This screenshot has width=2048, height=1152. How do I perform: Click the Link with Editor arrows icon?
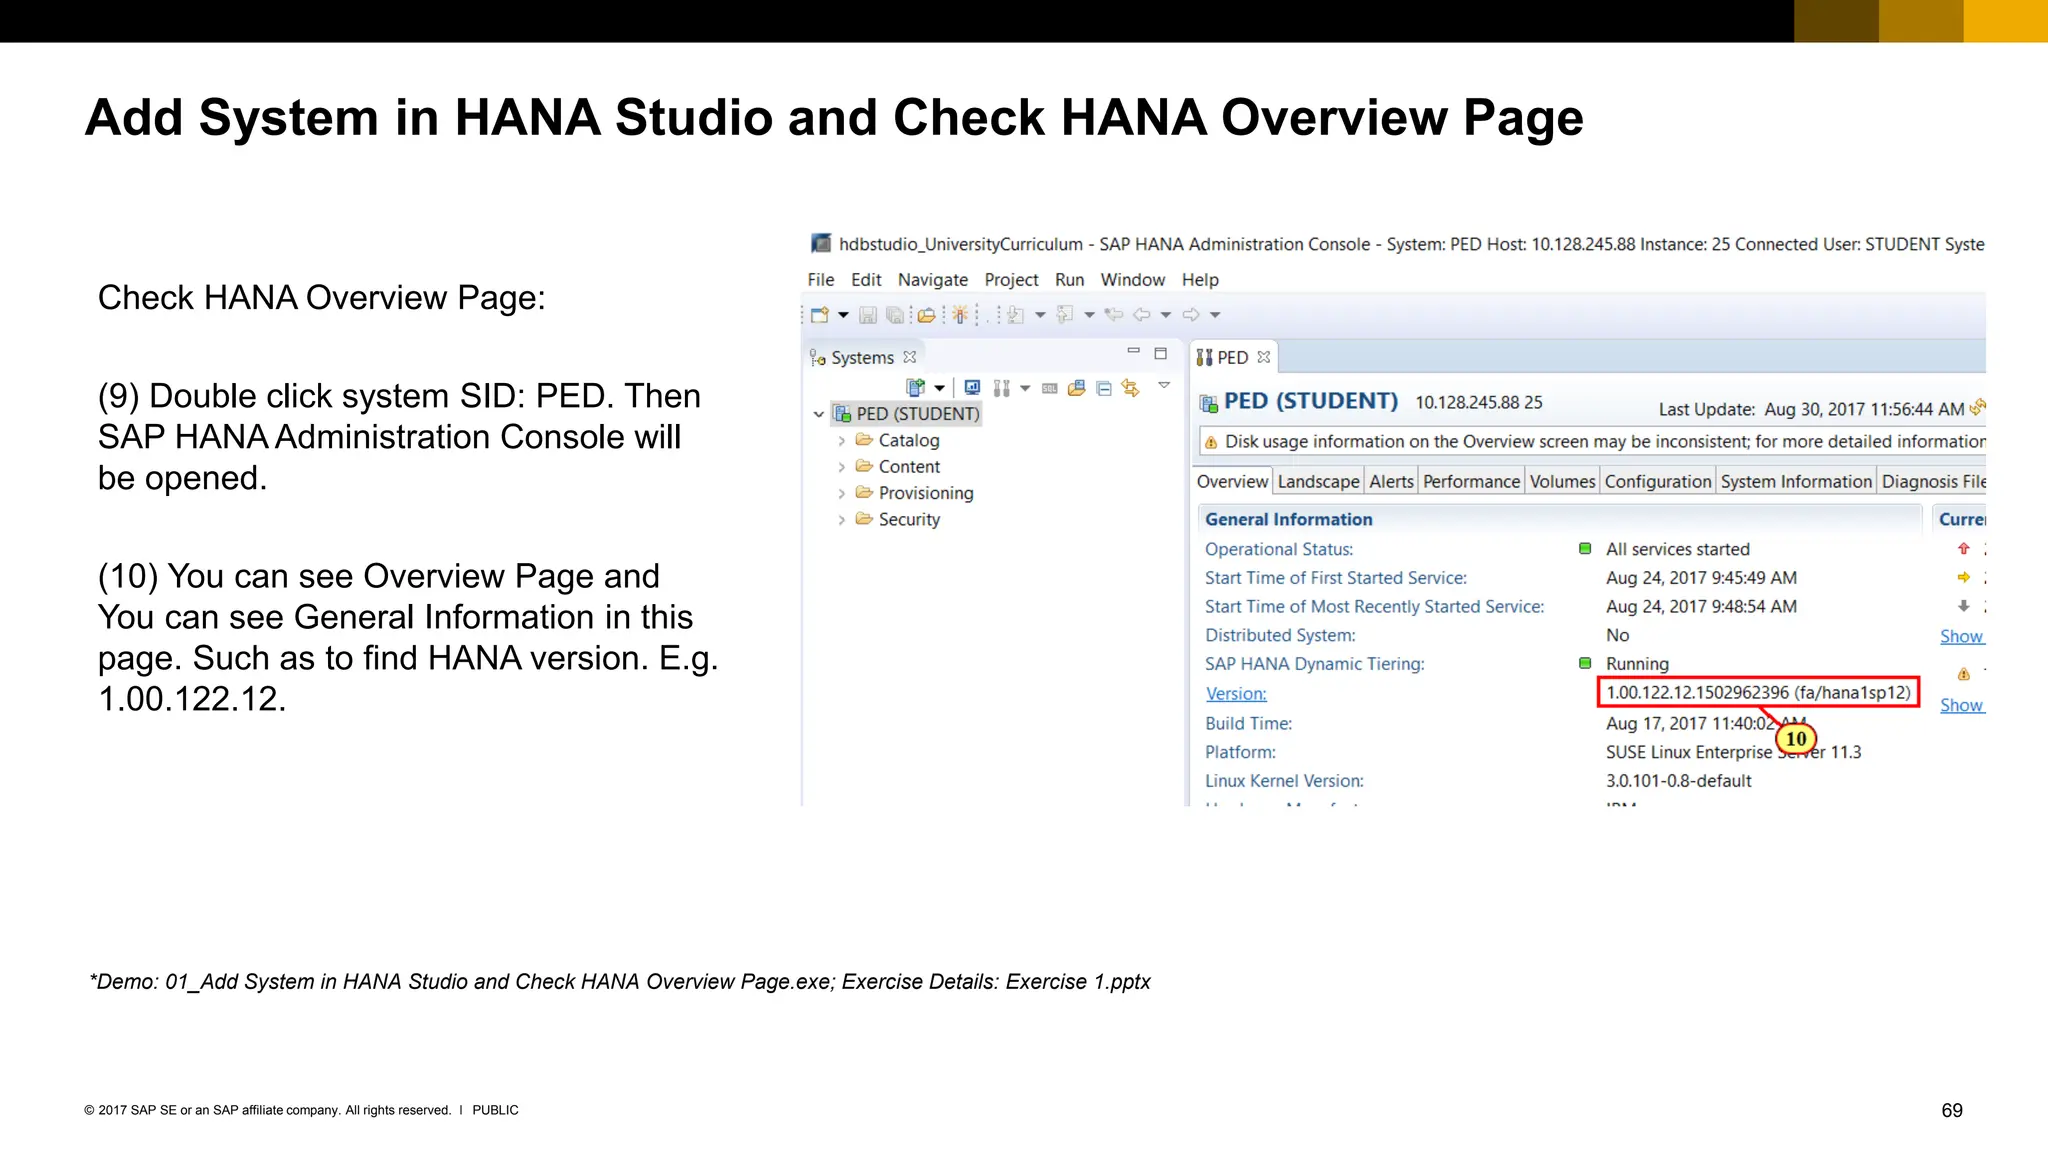(x=1130, y=388)
